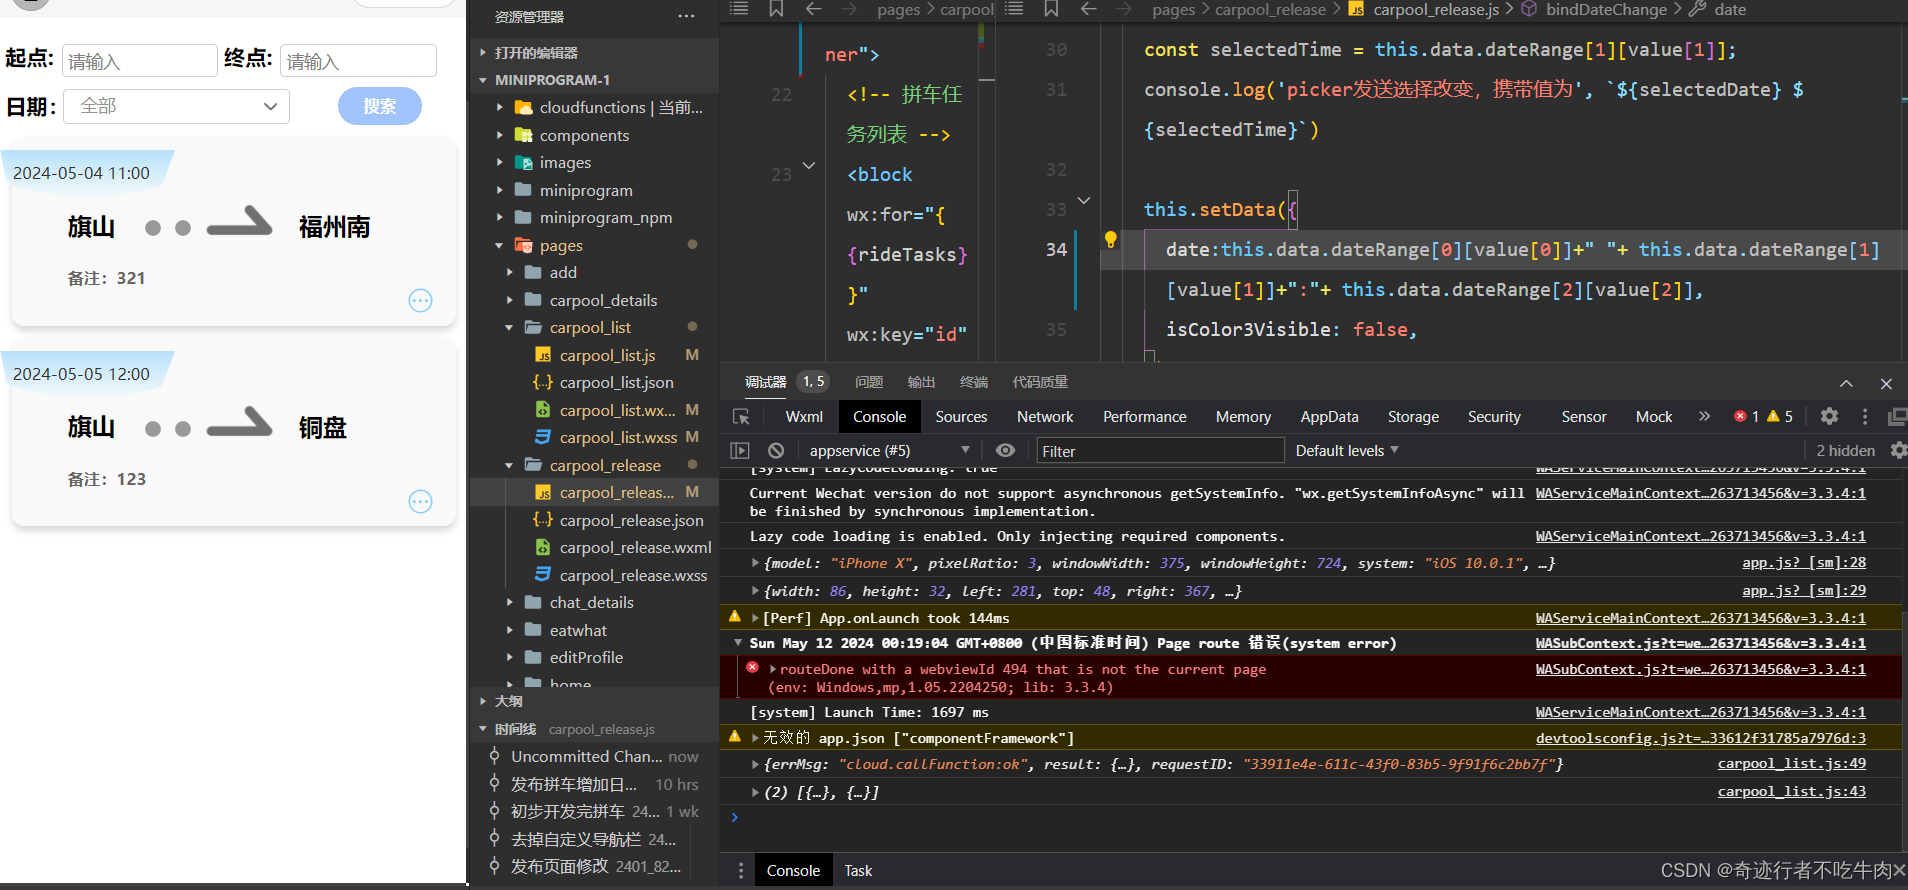
Task: Open carpool_release.json file
Action: pyautogui.click(x=631, y=520)
